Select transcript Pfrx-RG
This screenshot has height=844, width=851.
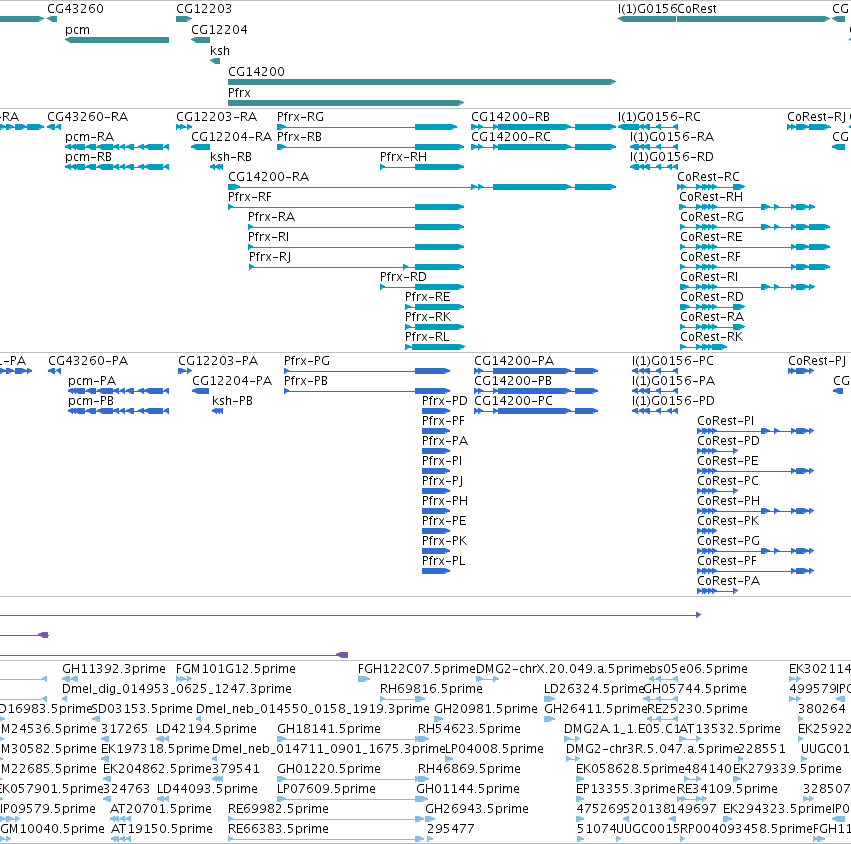(367, 127)
